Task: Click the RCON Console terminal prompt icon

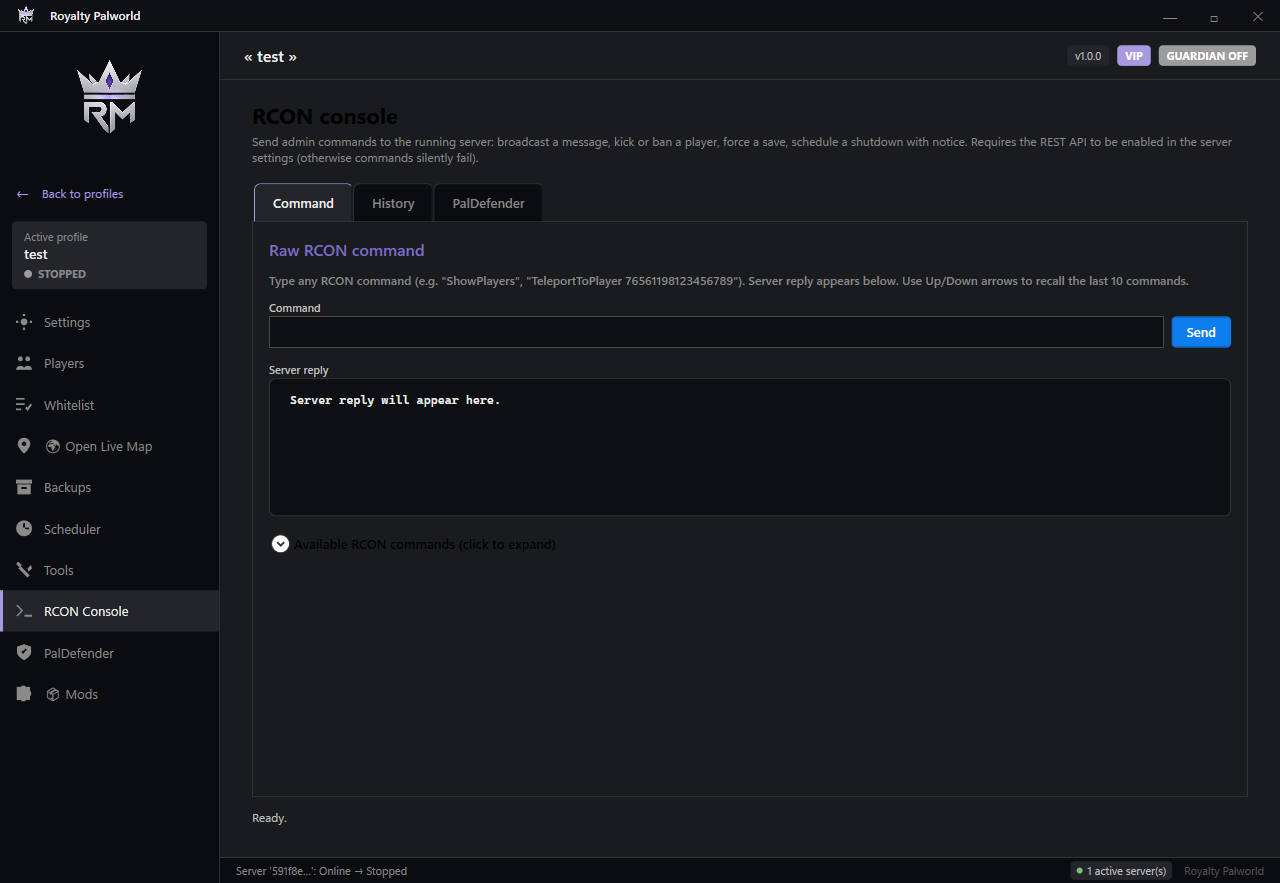Action: [x=24, y=611]
